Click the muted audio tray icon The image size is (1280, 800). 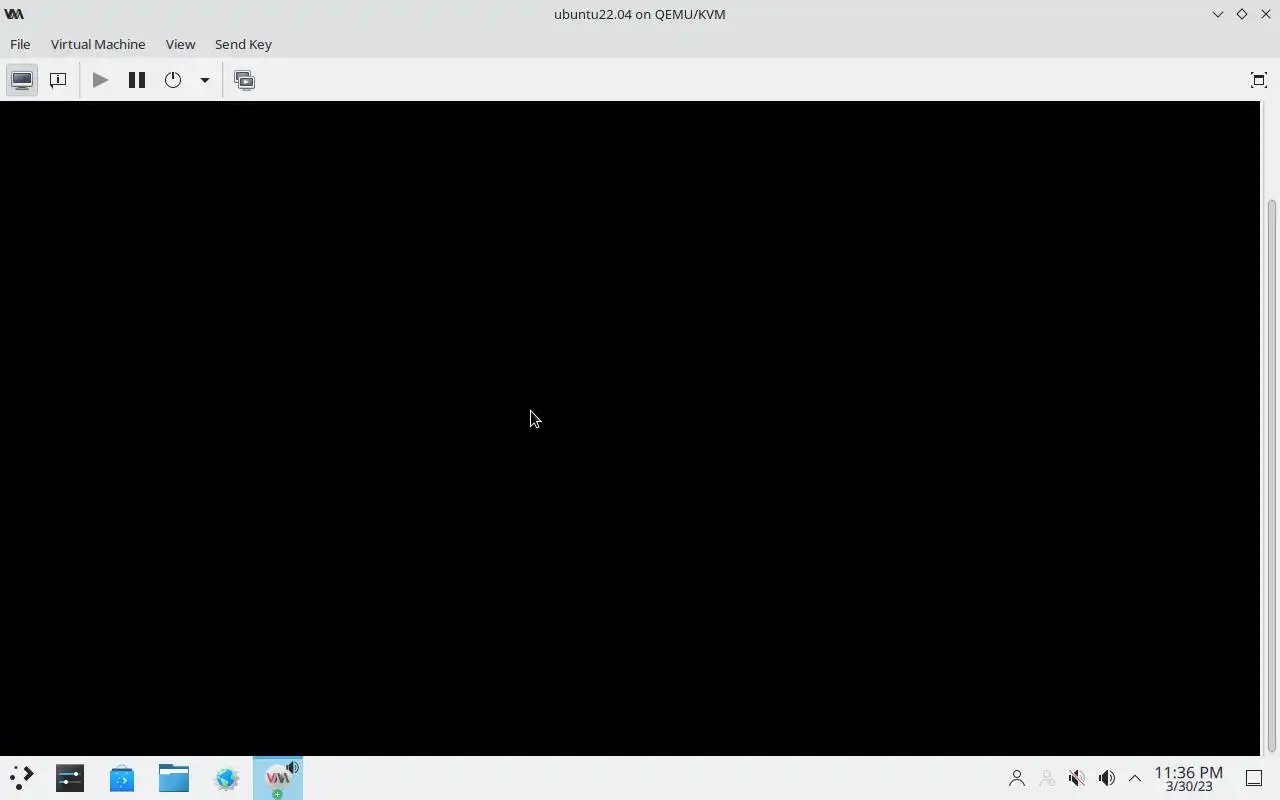[x=1077, y=778]
